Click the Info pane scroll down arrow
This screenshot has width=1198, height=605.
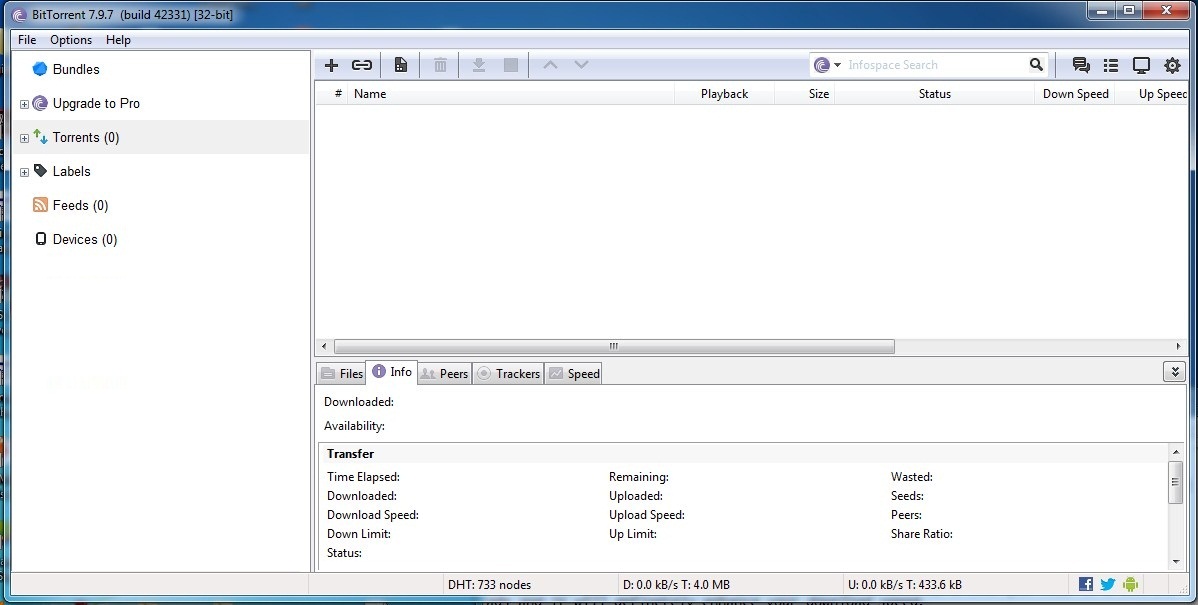[x=1176, y=561]
